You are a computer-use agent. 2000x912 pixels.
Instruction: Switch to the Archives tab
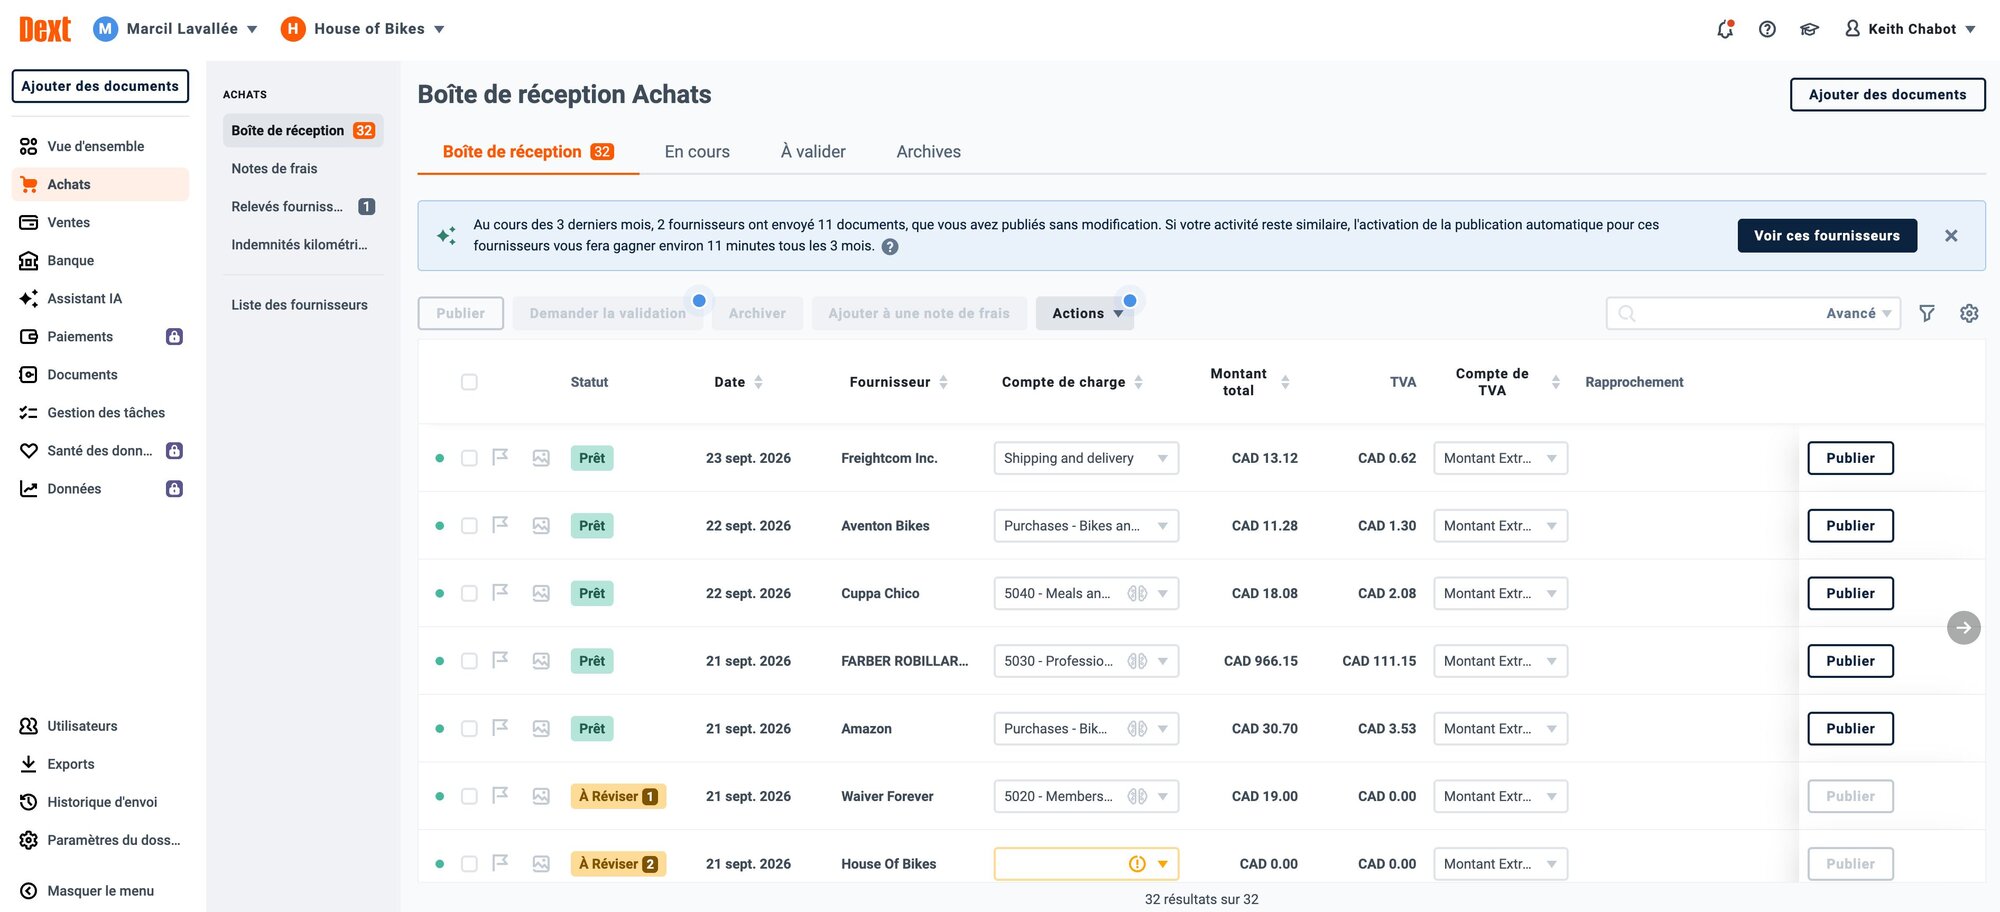pos(928,152)
